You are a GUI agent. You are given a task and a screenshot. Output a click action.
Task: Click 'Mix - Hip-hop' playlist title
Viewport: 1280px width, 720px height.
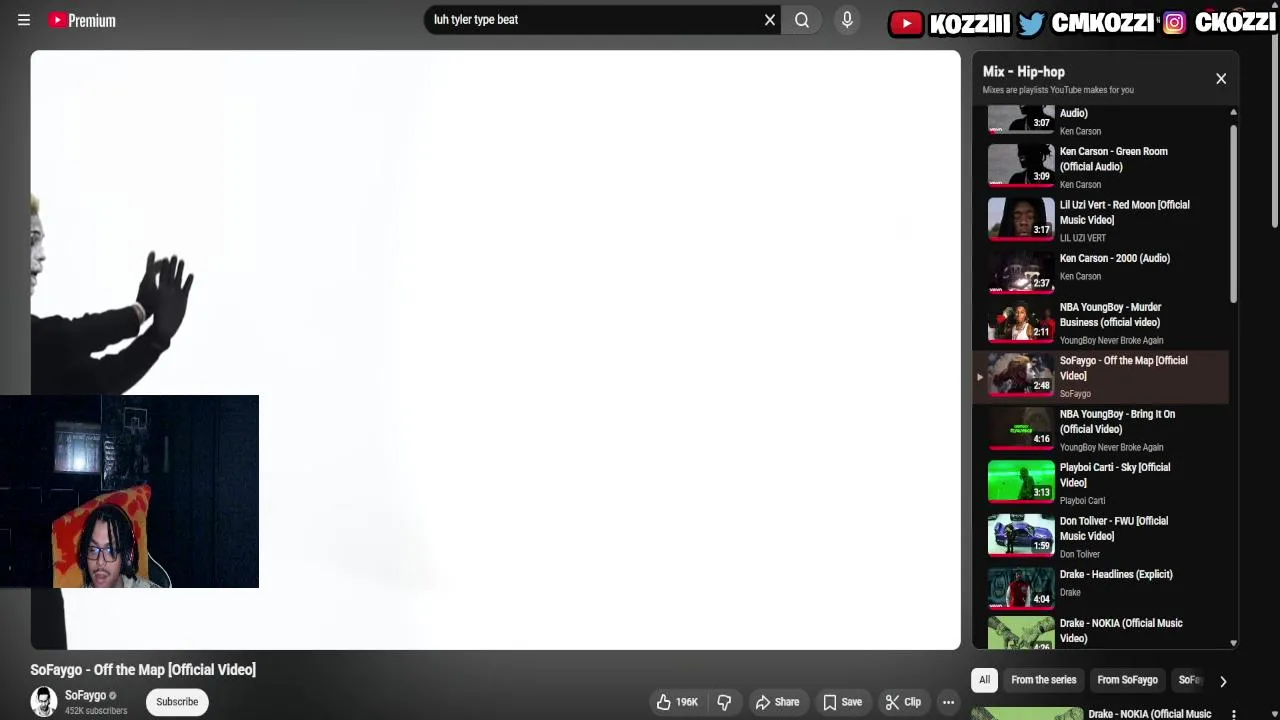pyautogui.click(x=1023, y=72)
